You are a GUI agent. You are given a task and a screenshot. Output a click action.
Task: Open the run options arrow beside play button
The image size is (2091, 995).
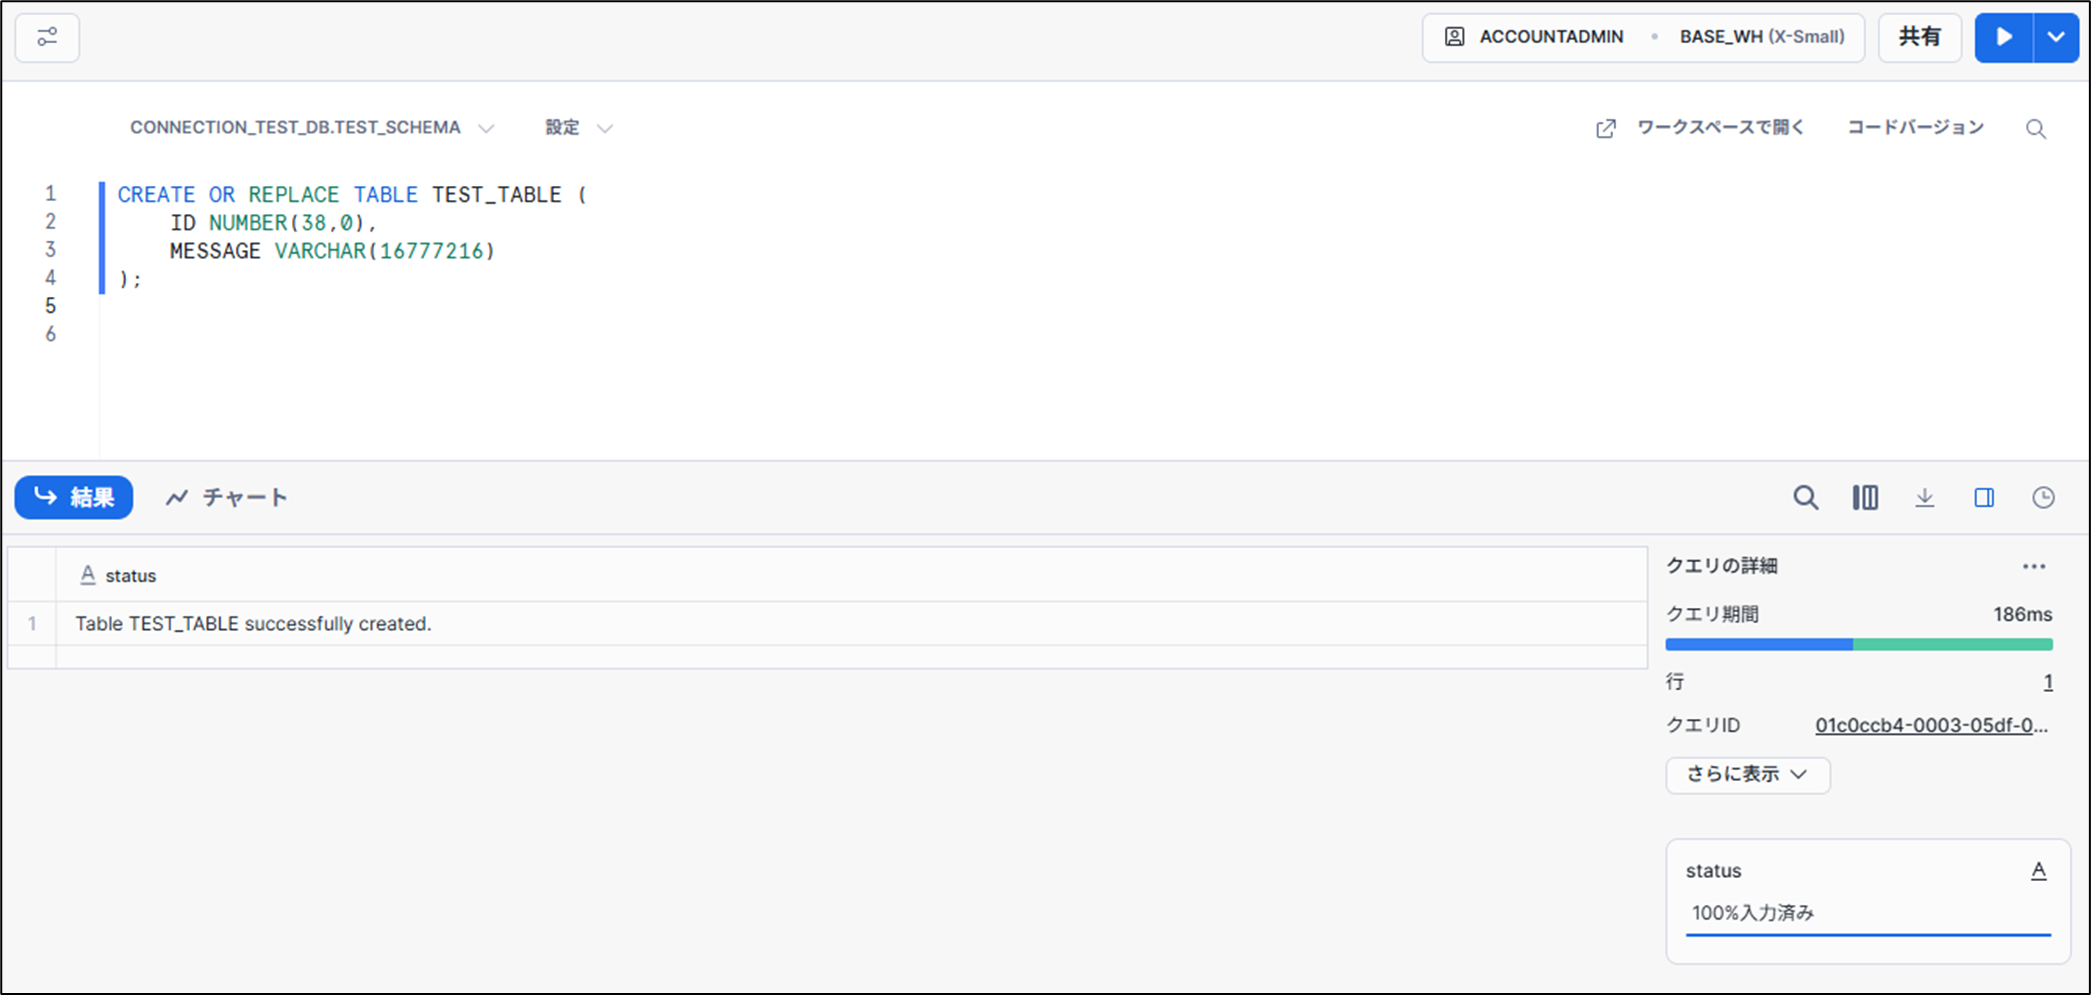pos(2056,38)
